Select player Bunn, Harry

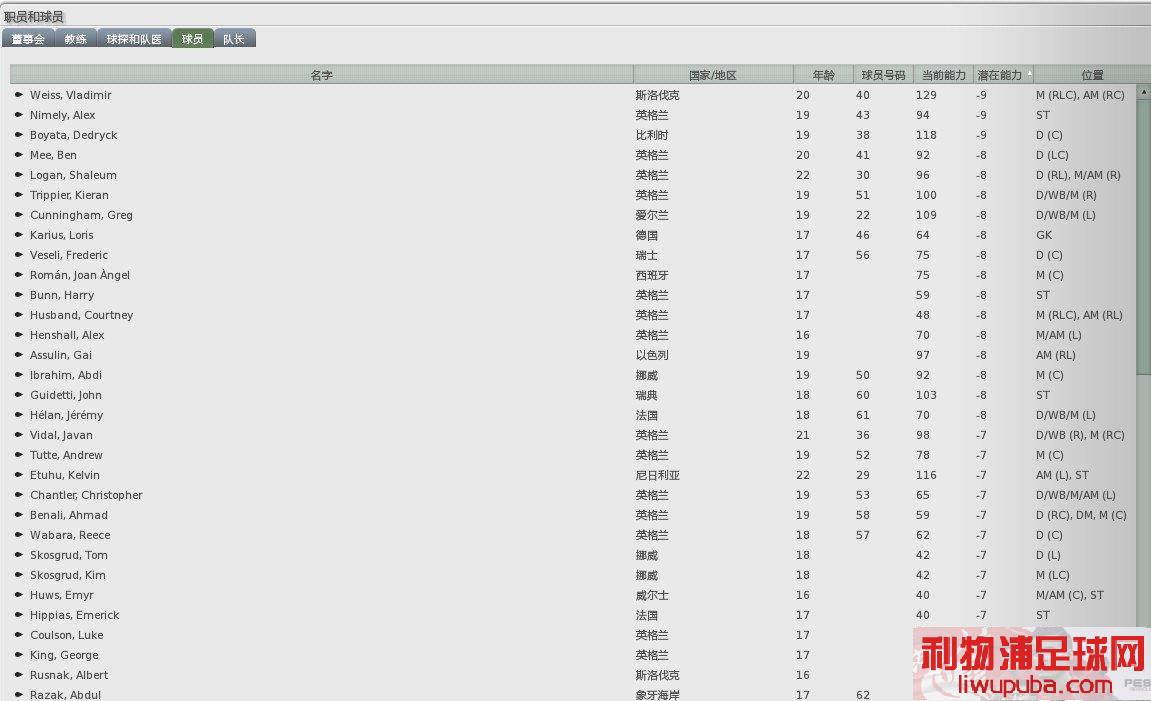click(62, 295)
